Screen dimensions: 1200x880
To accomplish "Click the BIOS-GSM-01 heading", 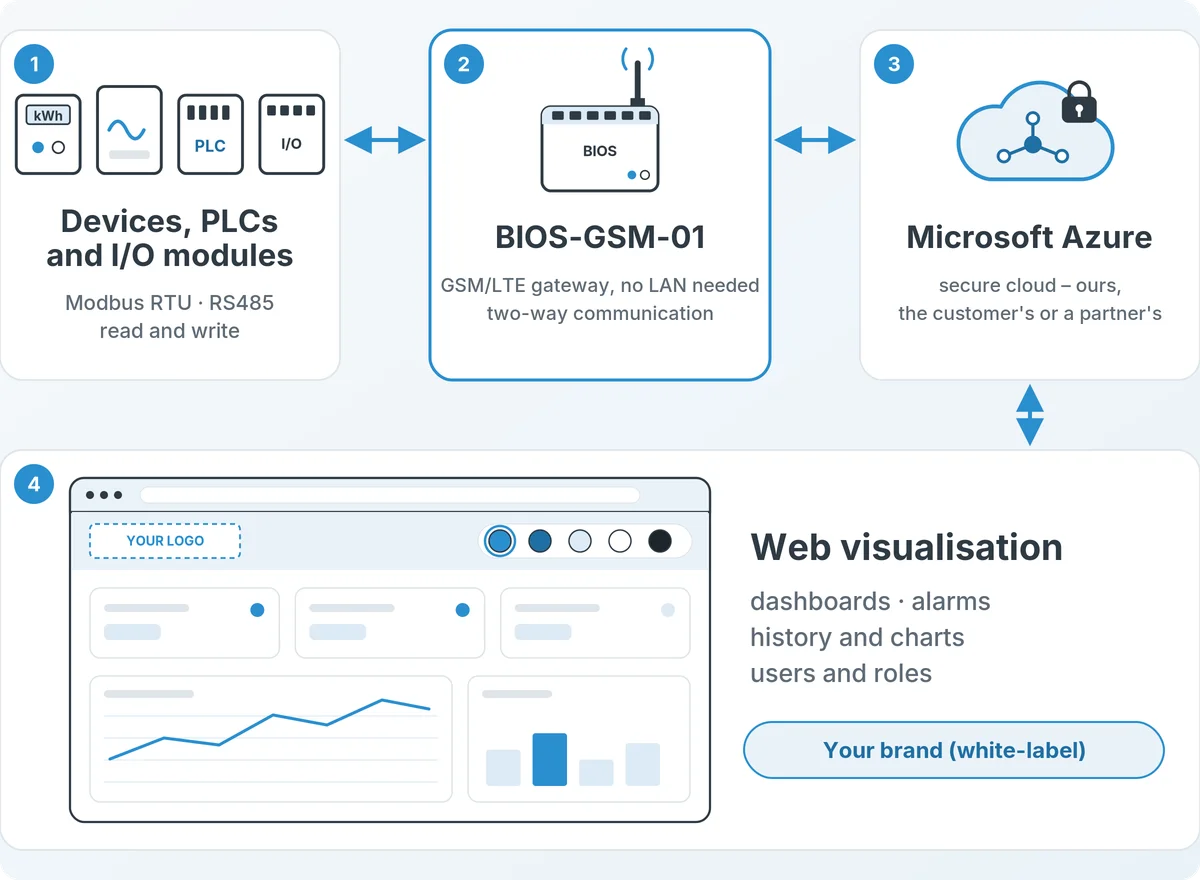I will (x=600, y=237).
